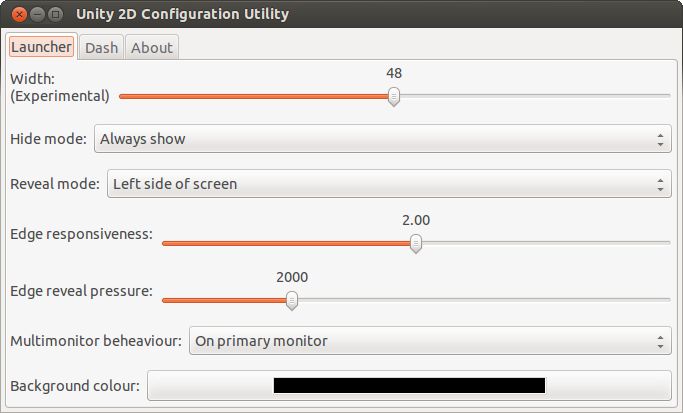Minimize the configuration utility window
Viewport: 683px width, 413px height.
[x=36, y=14]
